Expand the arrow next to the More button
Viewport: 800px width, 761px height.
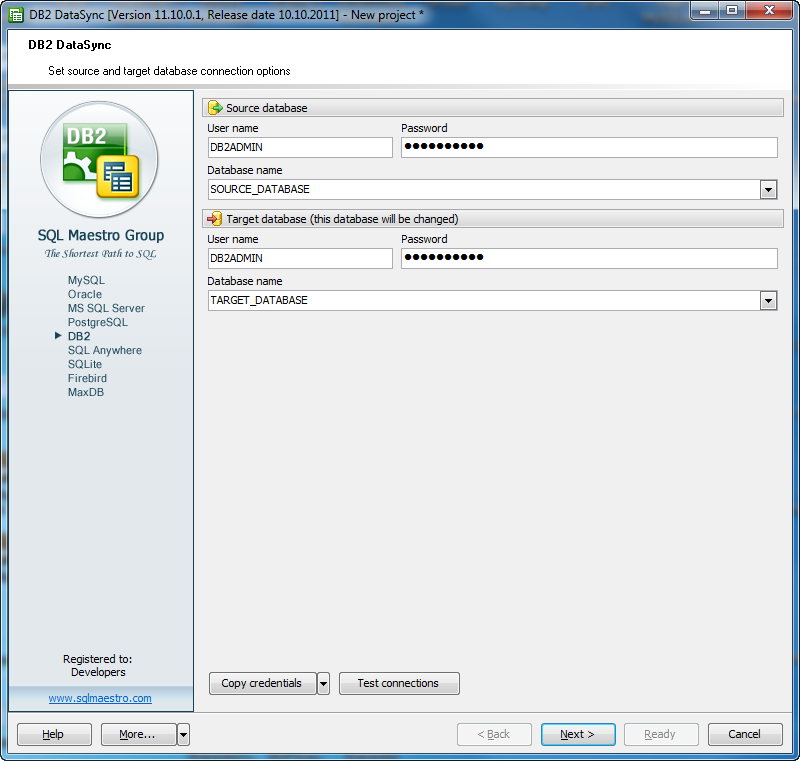182,734
